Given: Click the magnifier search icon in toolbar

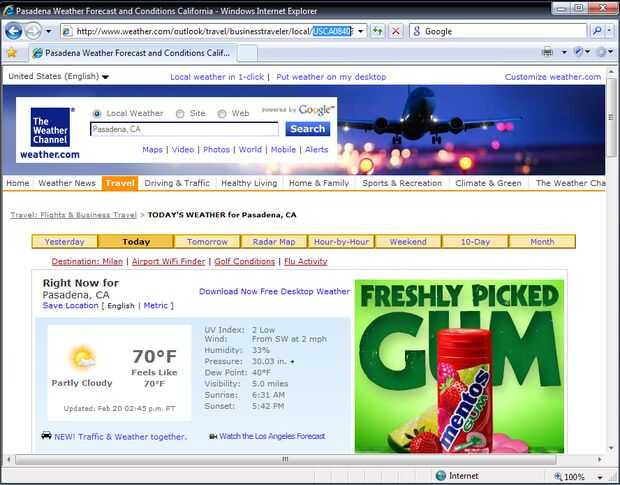Looking at the screenshot, I should [x=597, y=31].
